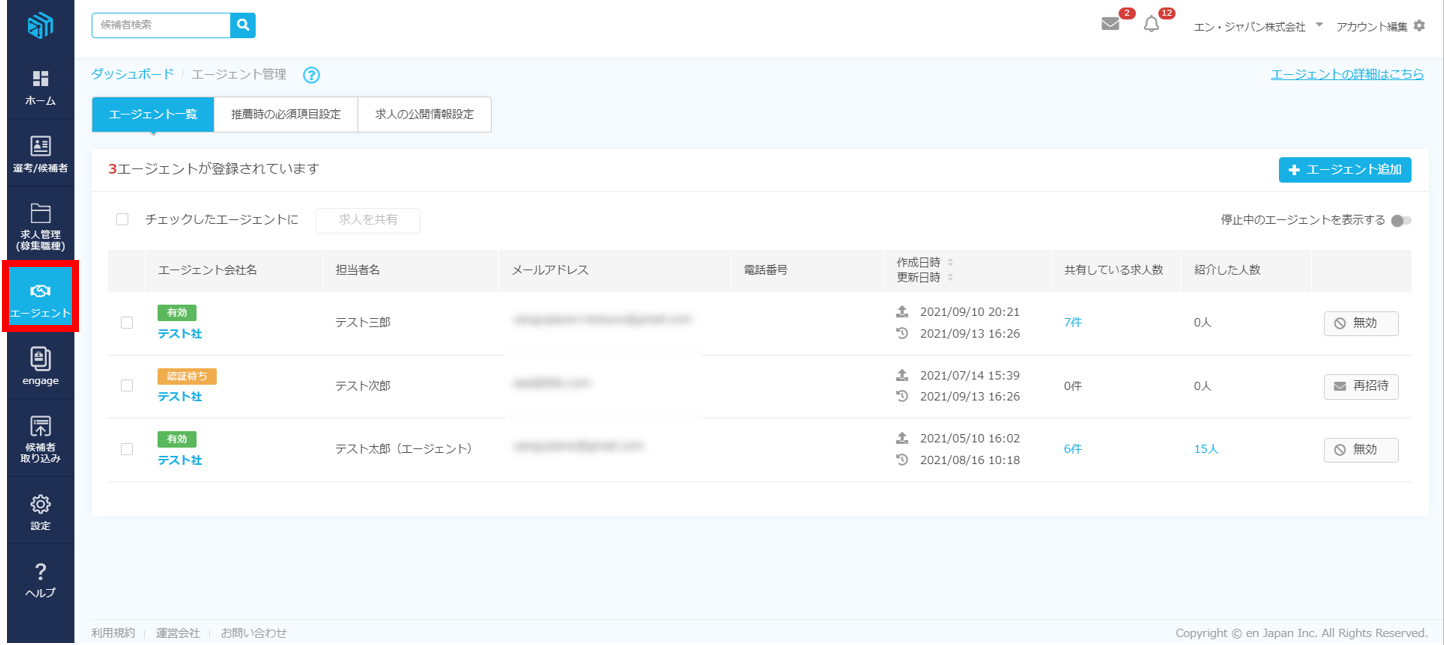Open the 選考/候補者 sidebar icon

[40, 147]
